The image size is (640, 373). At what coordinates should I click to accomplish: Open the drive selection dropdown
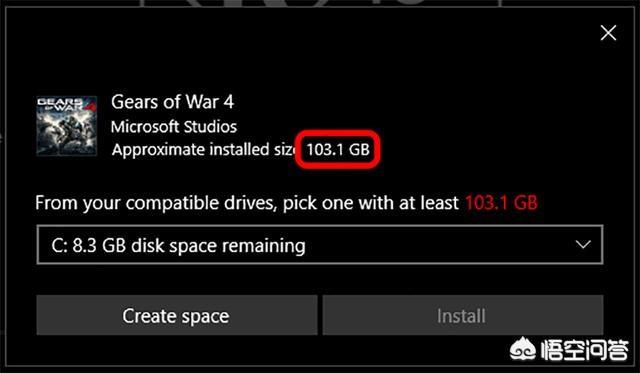pos(320,244)
